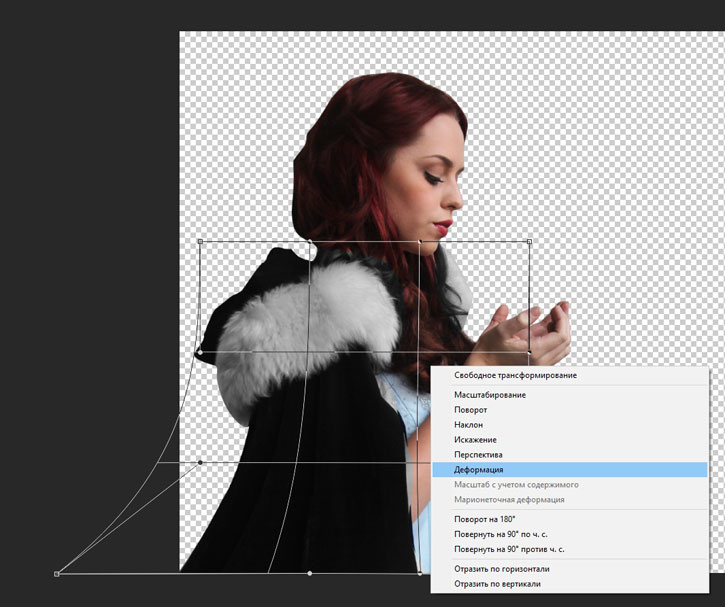Click Отразить по горизонтали
Screen dimensions: 725x607
pos(570,569)
